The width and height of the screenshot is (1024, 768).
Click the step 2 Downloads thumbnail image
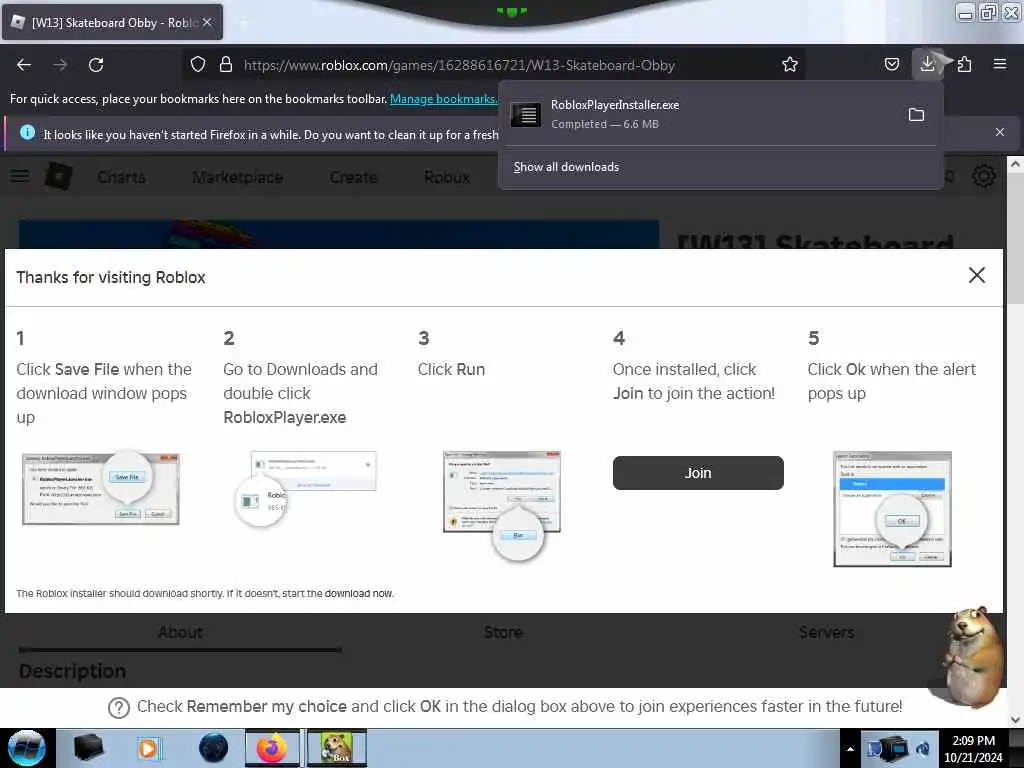click(x=306, y=488)
